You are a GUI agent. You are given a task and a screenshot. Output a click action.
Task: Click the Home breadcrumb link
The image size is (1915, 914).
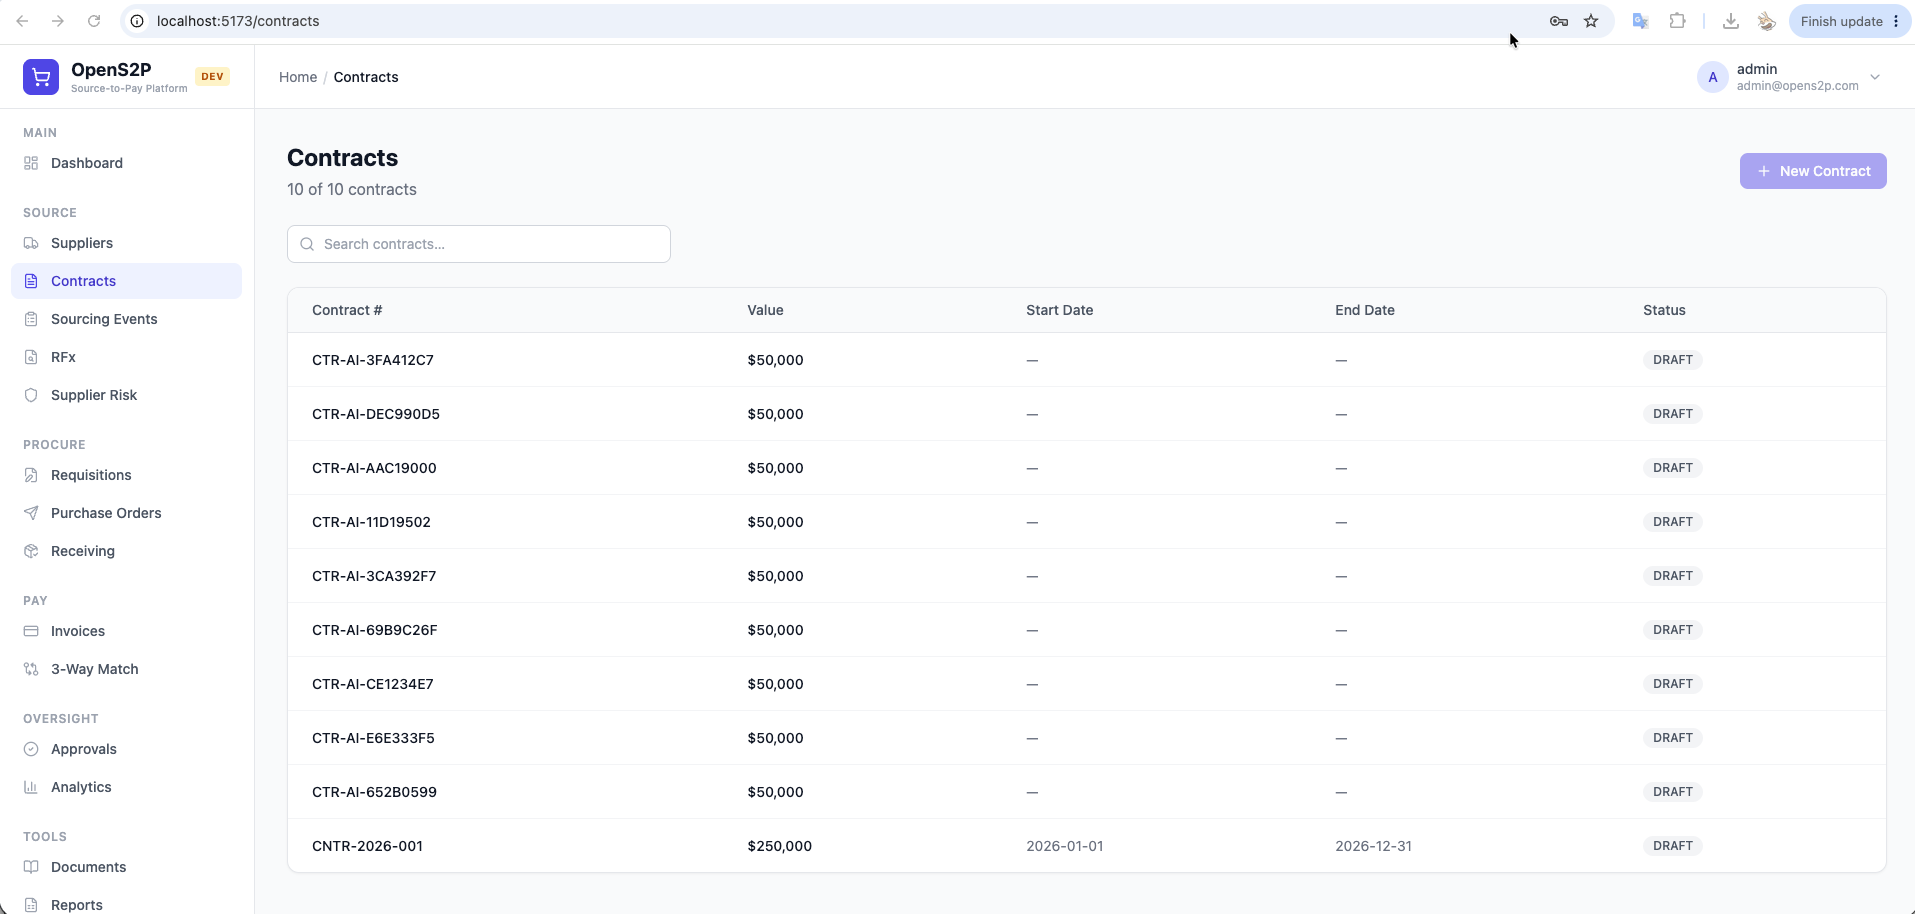298,77
